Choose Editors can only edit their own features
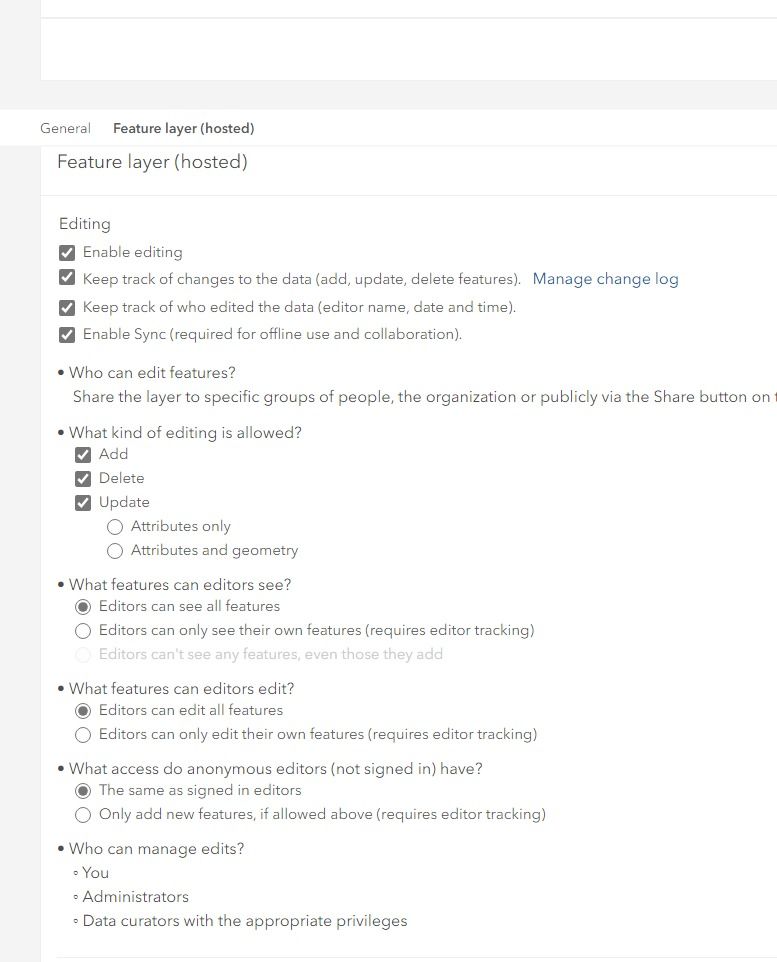Viewport: 777px width, 962px height. coord(83,735)
